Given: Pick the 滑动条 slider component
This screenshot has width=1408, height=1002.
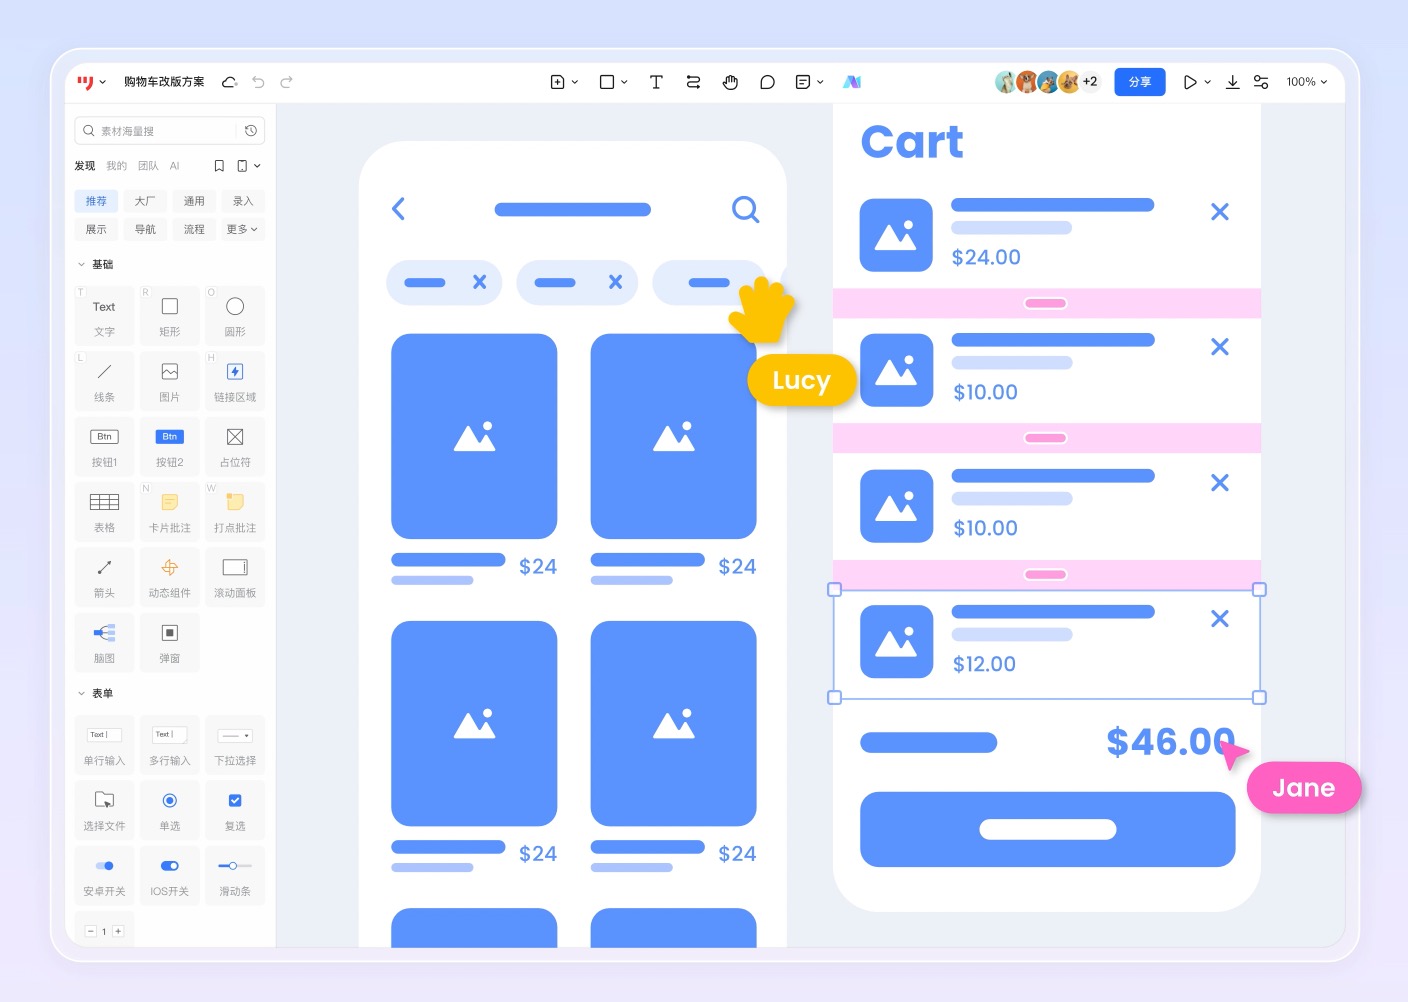Looking at the screenshot, I should [235, 876].
